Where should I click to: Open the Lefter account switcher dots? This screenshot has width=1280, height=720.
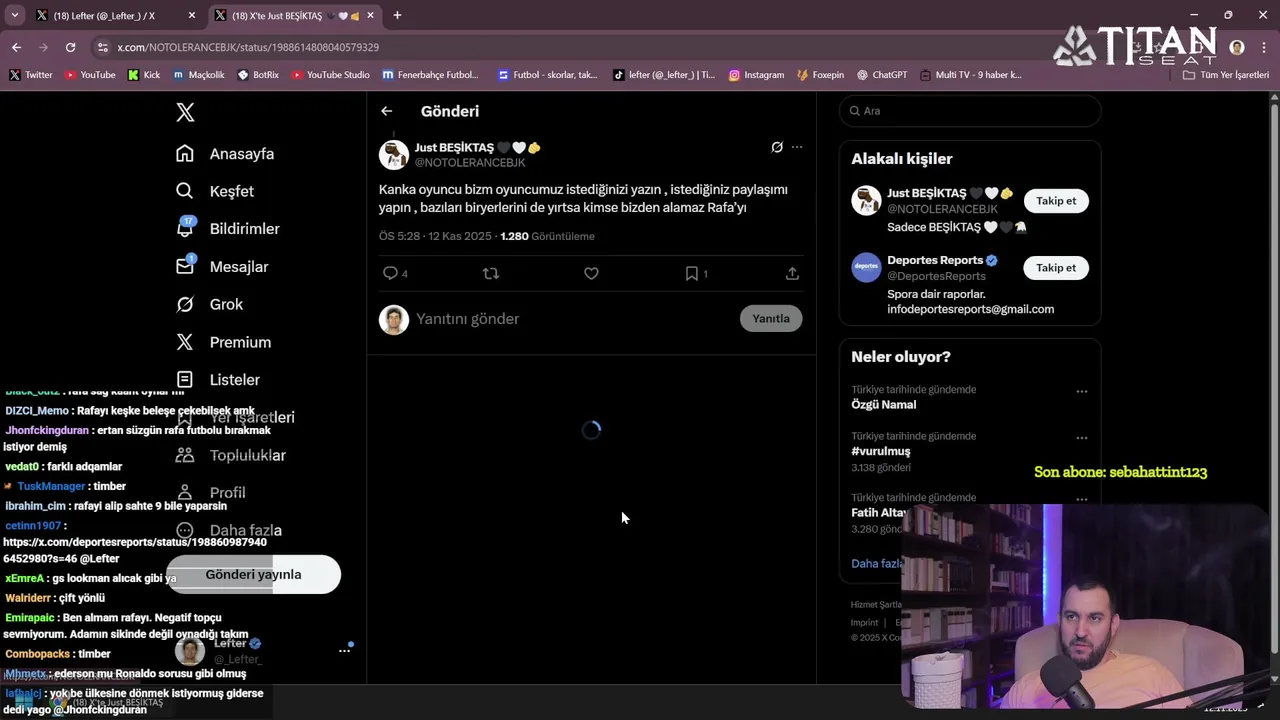pyautogui.click(x=344, y=650)
